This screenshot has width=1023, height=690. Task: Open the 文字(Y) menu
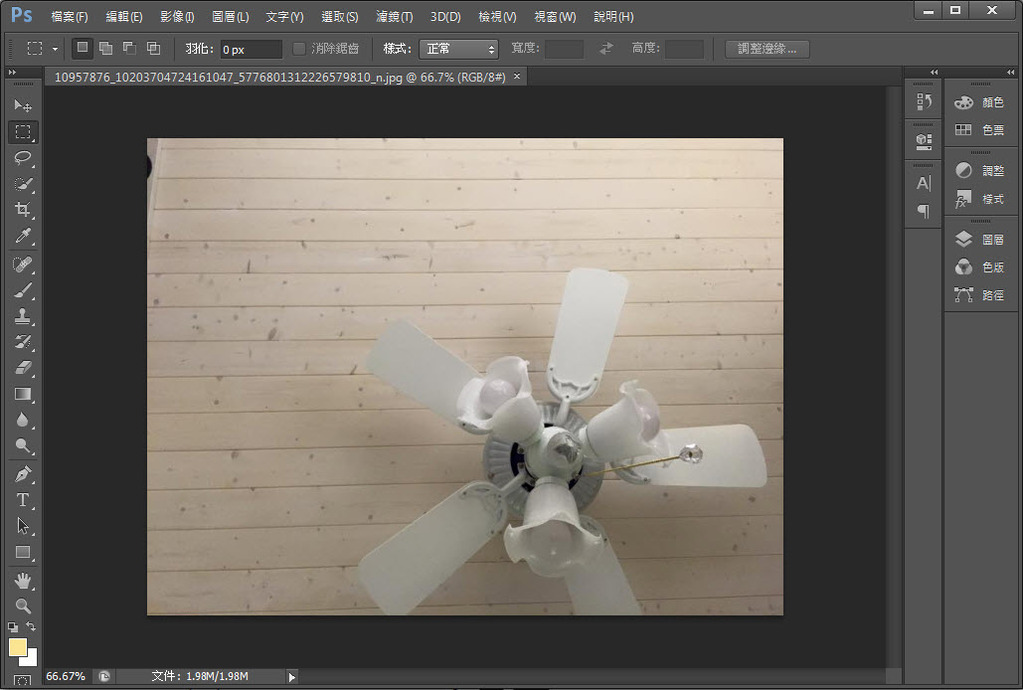pyautogui.click(x=284, y=17)
